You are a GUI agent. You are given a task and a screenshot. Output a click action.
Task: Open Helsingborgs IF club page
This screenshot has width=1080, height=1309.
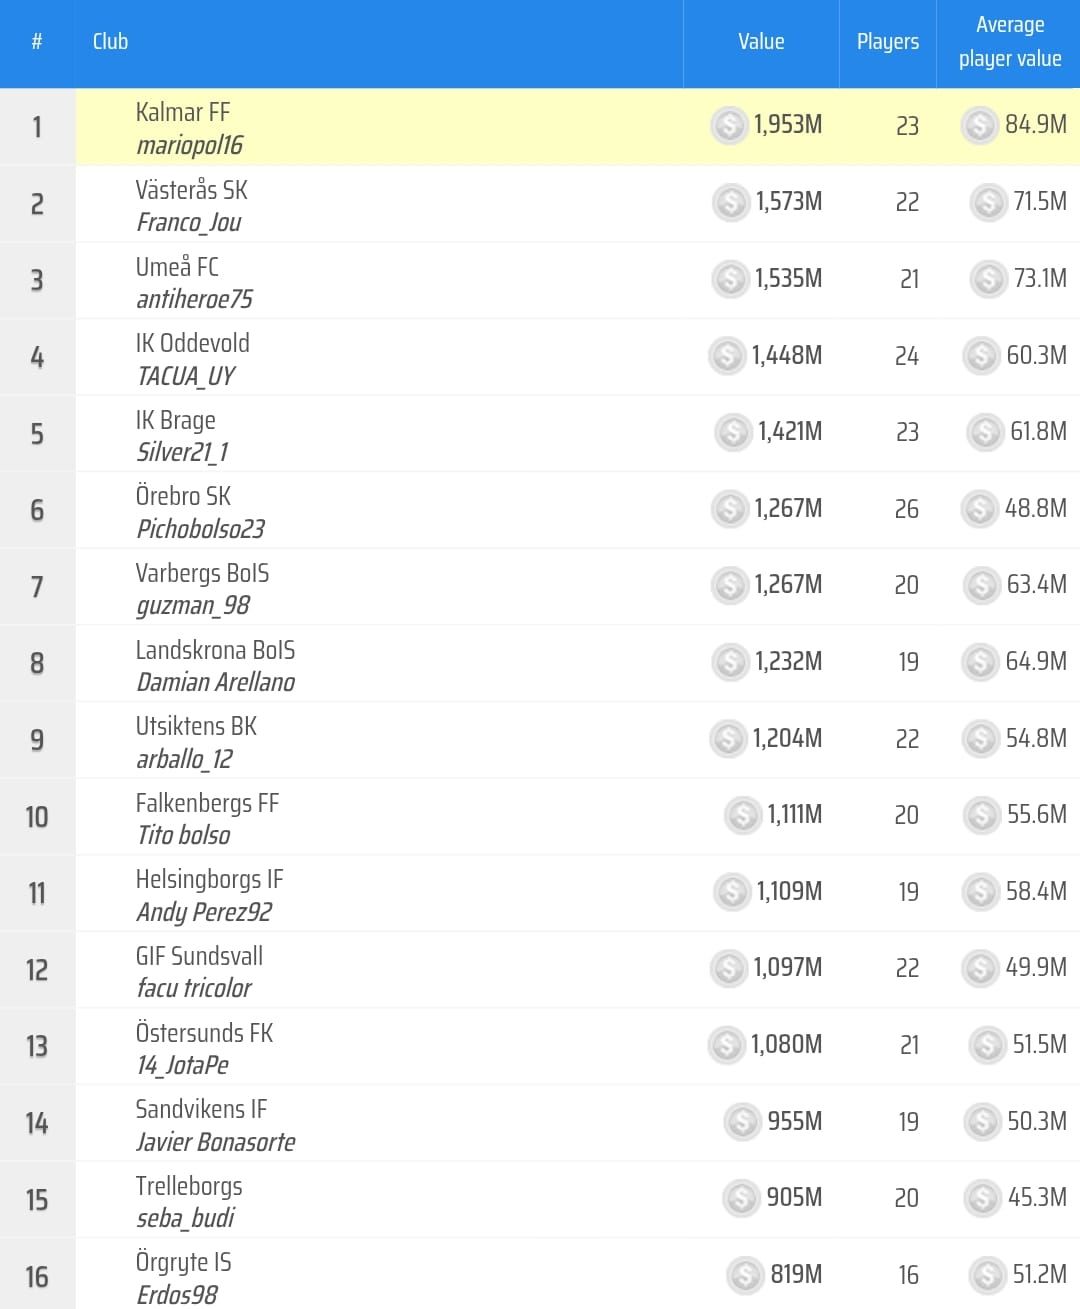210,879
